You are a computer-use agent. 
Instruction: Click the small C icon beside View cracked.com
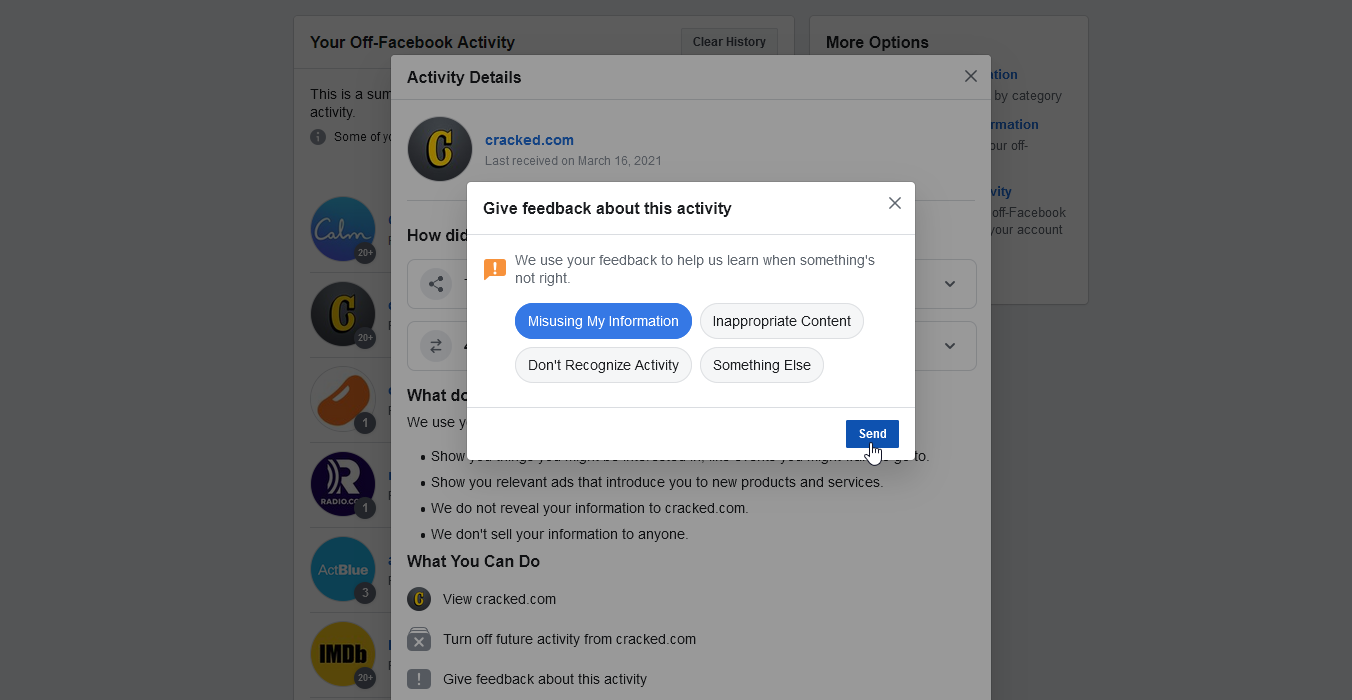[x=419, y=599]
